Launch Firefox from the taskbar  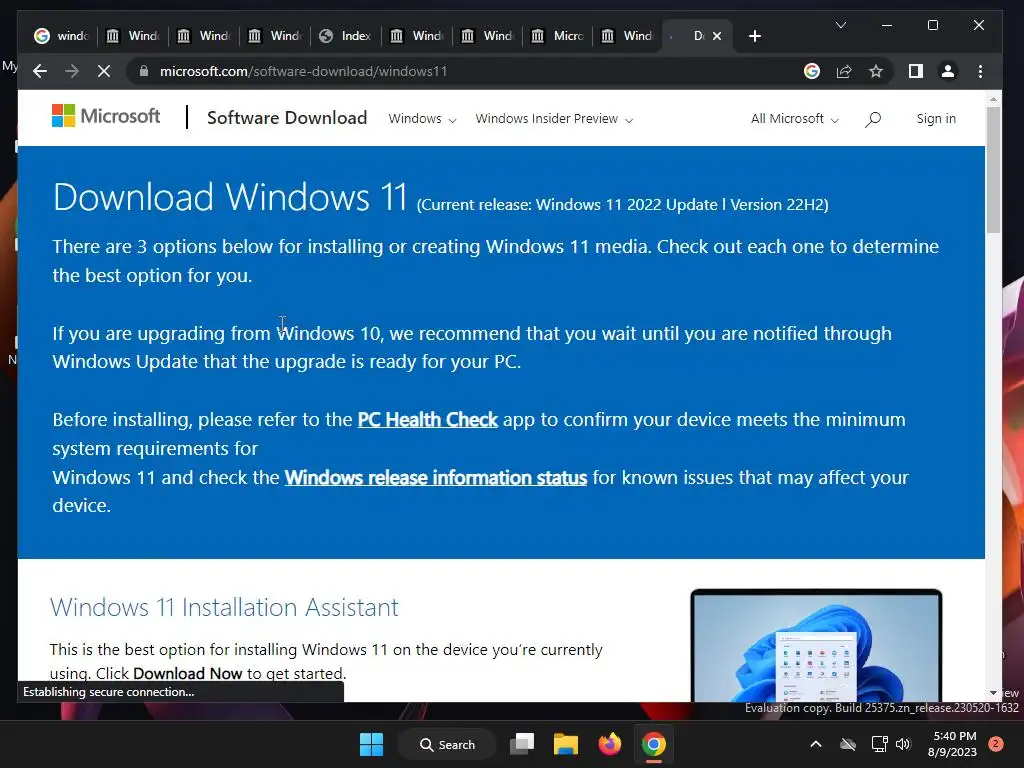pyautogui.click(x=609, y=744)
